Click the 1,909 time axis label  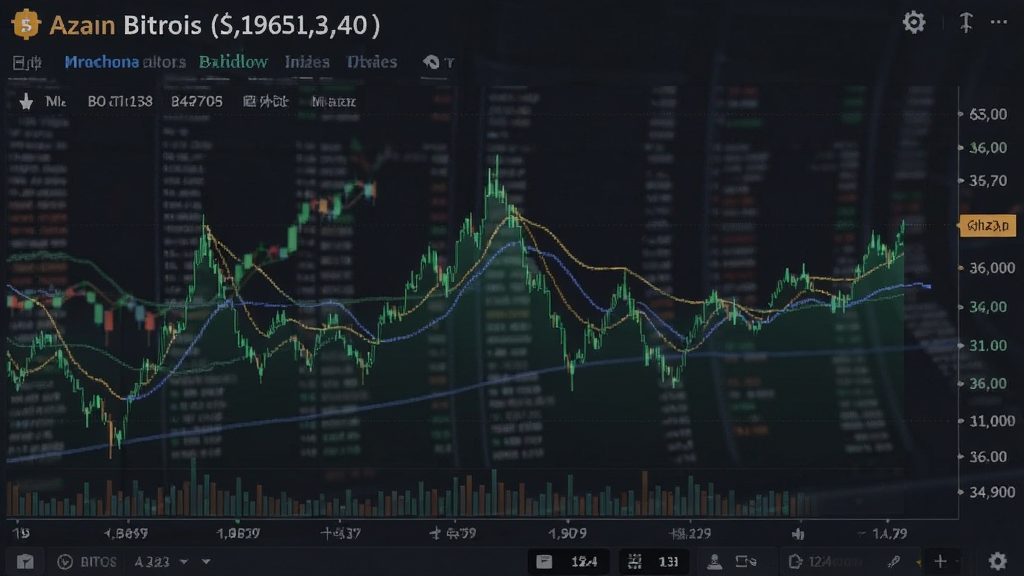tap(567, 534)
